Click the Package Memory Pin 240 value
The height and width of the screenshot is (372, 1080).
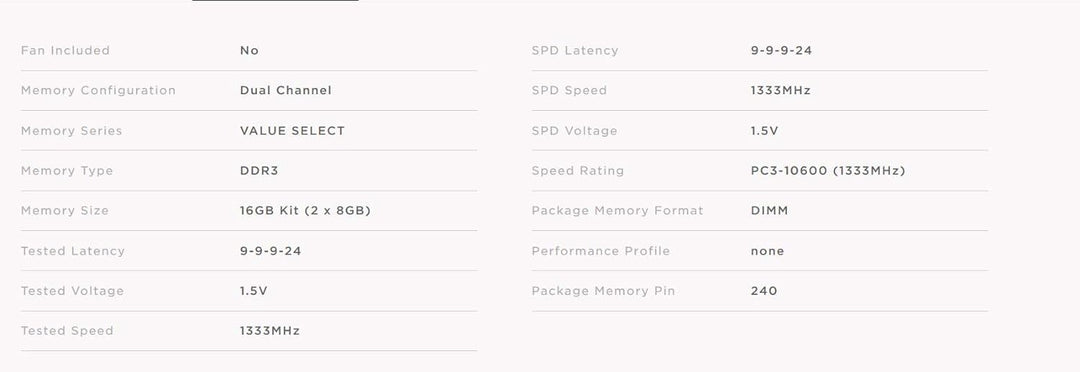(x=764, y=291)
